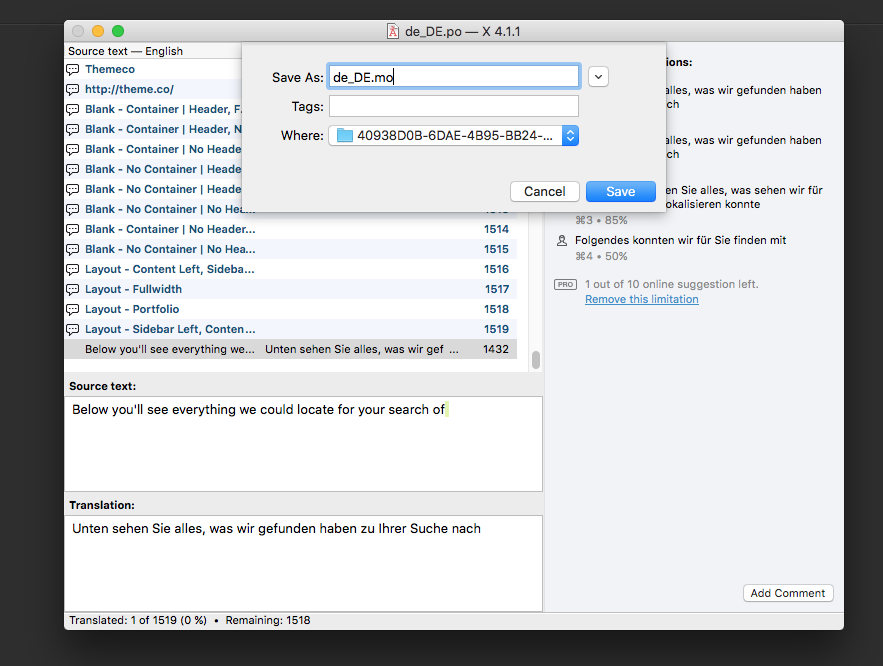Click the ⌘4 • 50% suggestion score
This screenshot has height=666, width=883.
601,256
